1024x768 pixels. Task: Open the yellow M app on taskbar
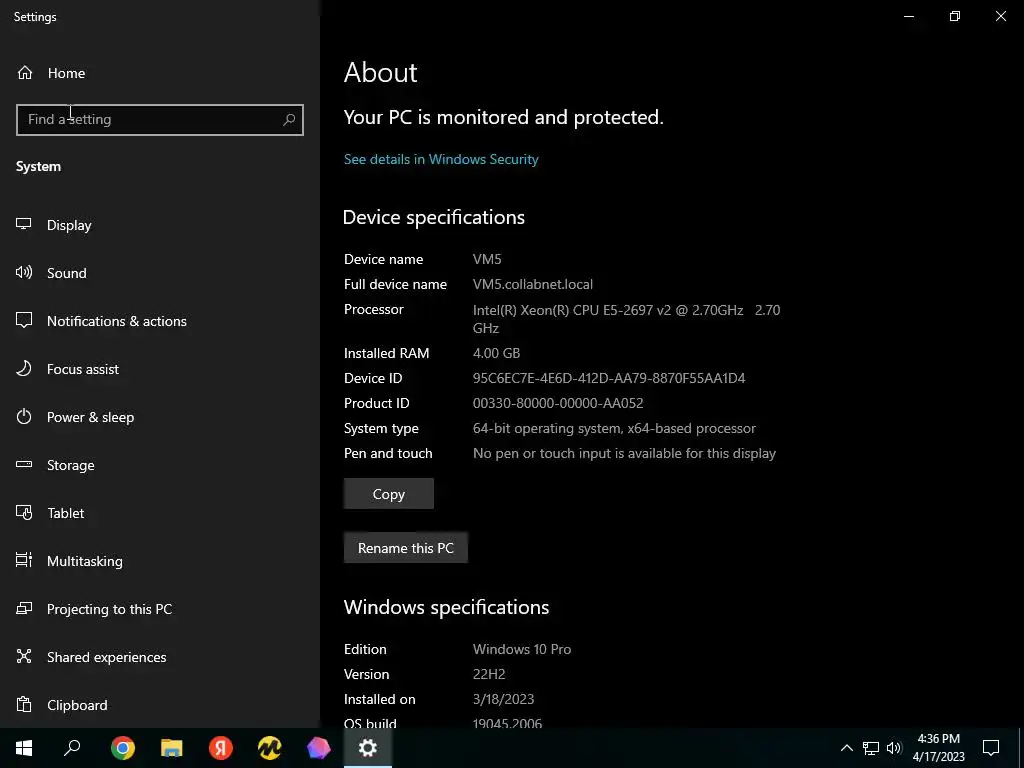[270, 748]
